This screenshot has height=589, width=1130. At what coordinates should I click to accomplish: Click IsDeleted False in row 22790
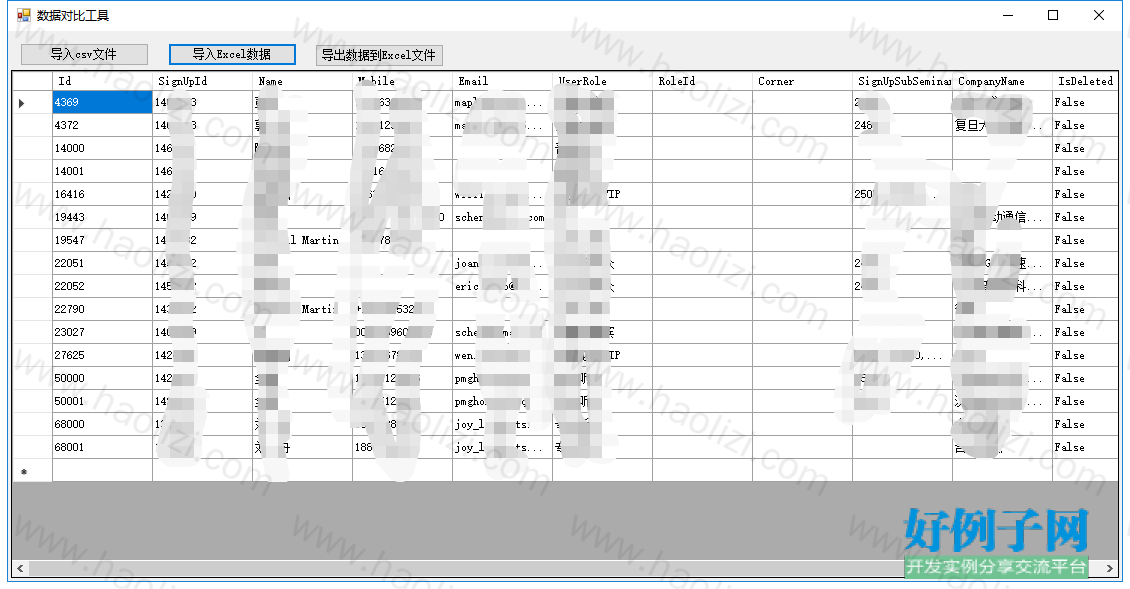click(x=1085, y=309)
